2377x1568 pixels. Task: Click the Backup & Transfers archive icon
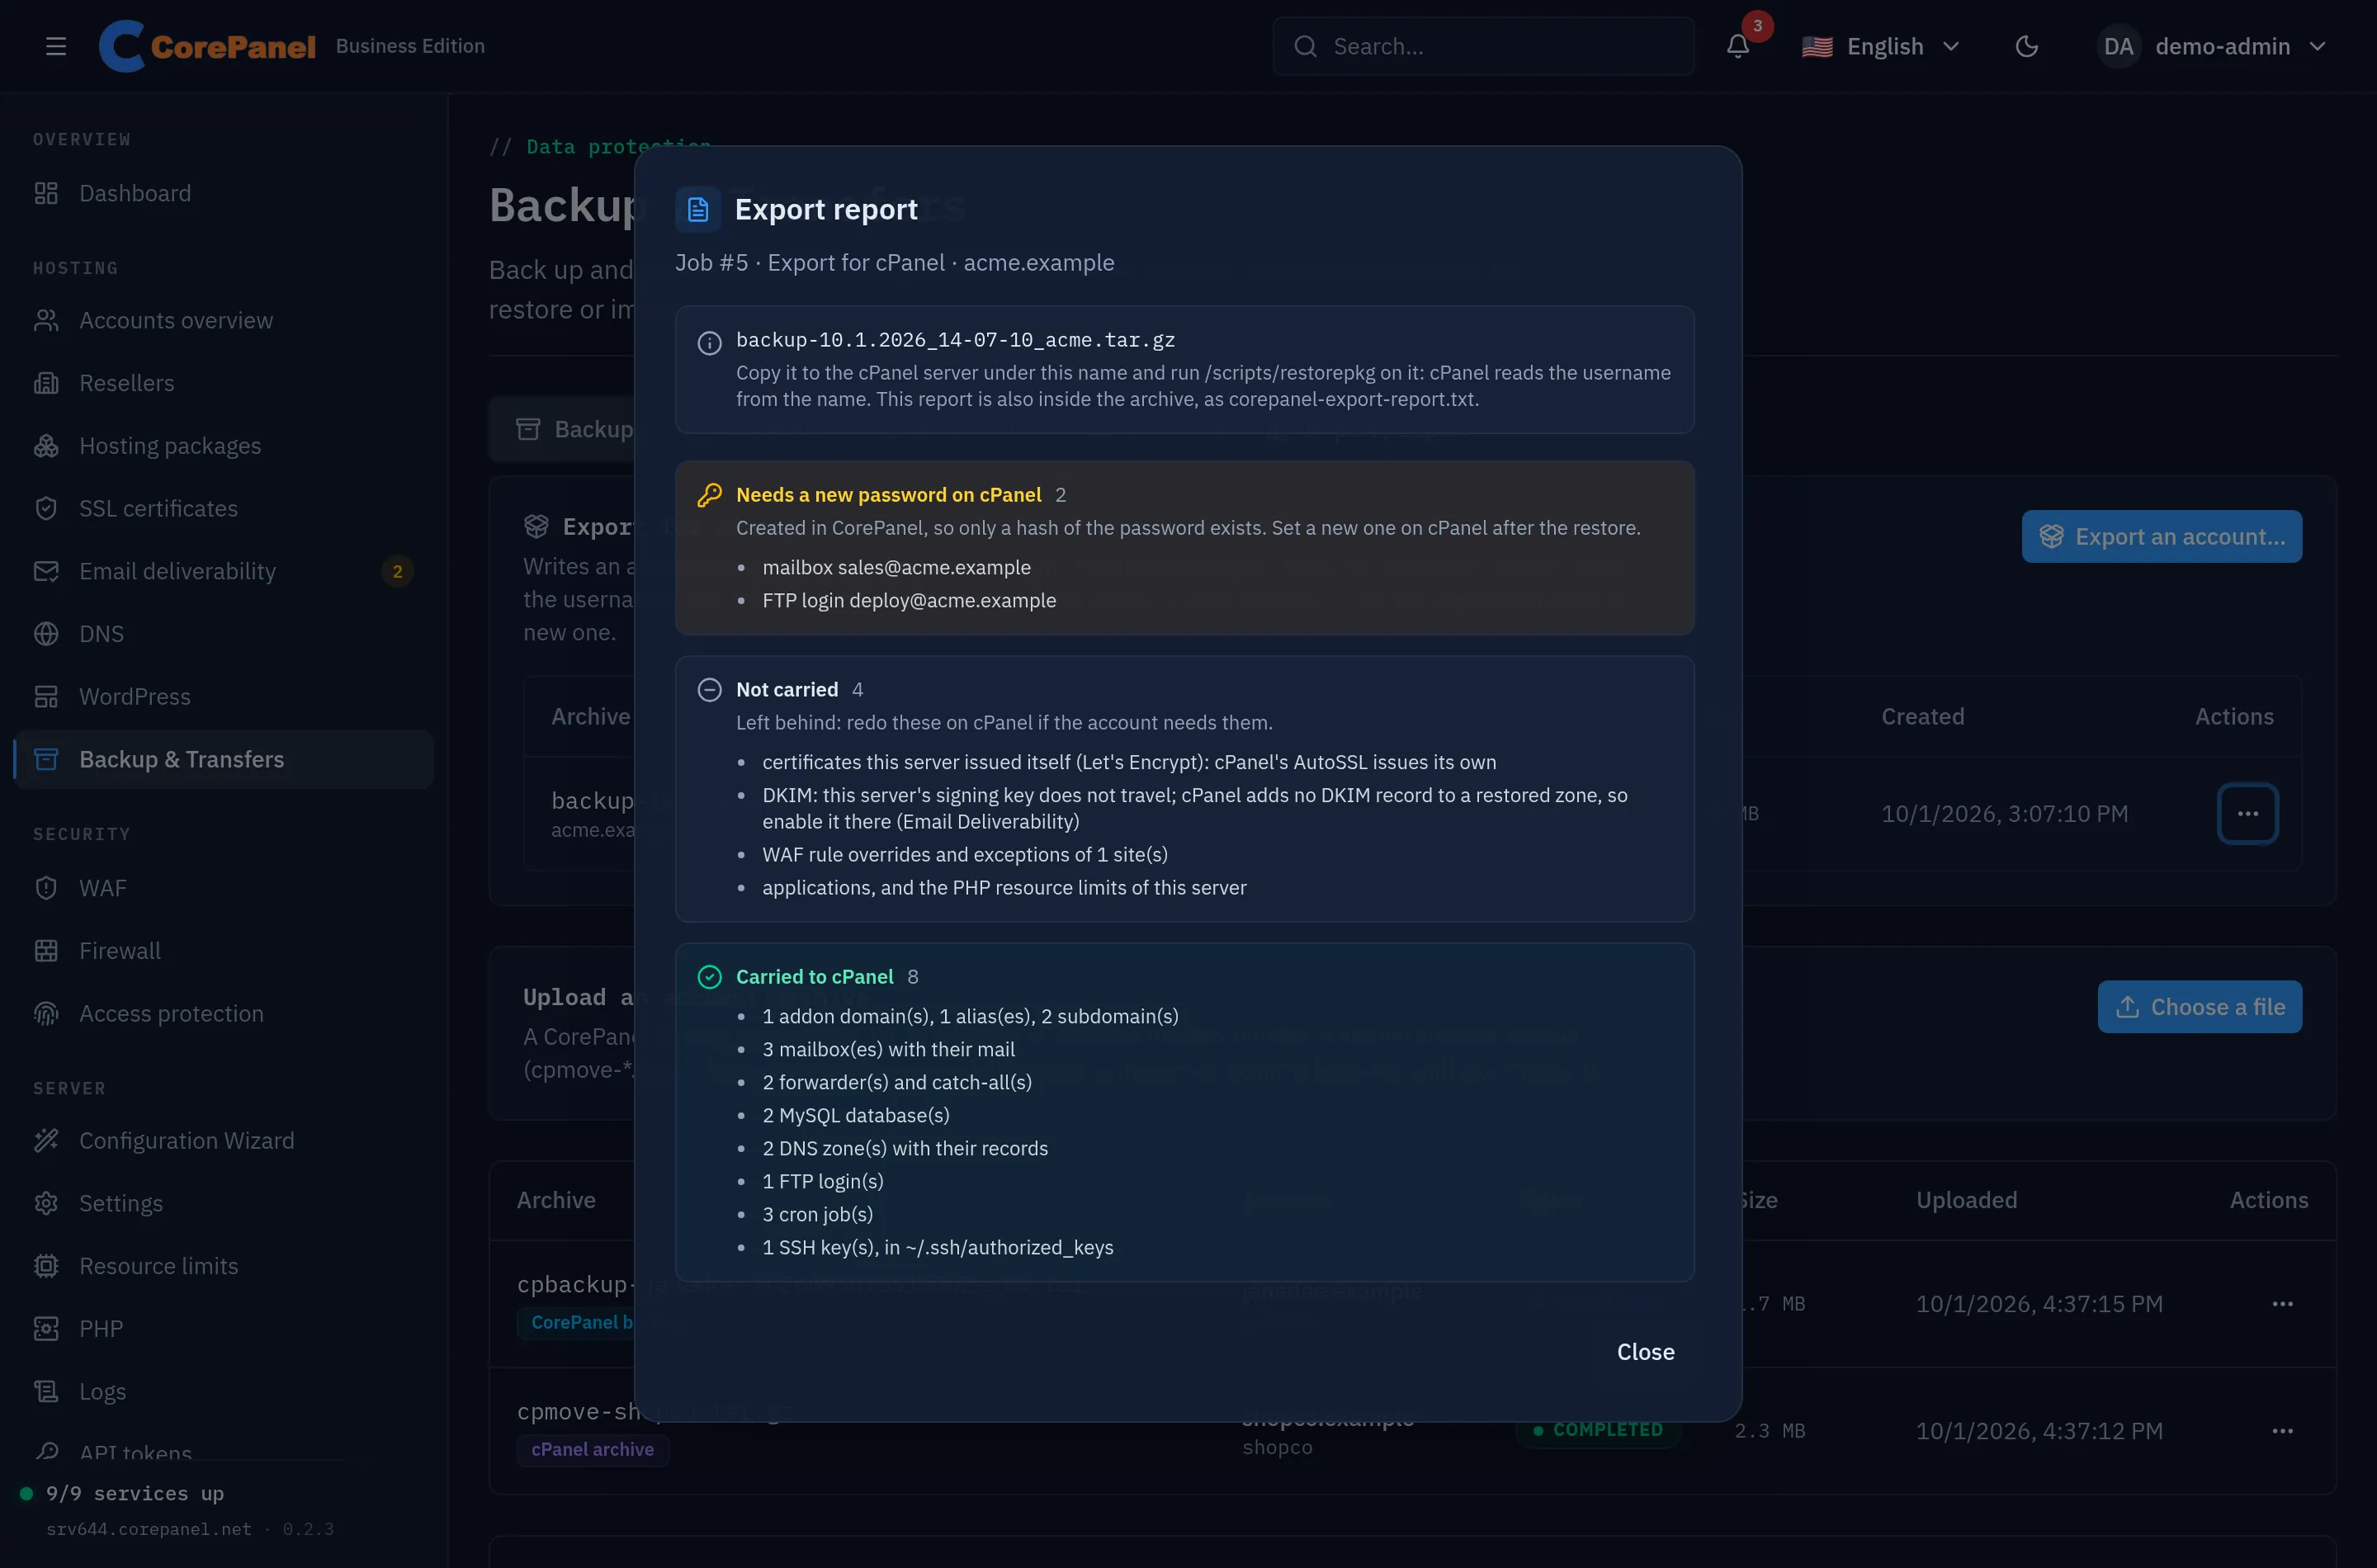pos(46,759)
